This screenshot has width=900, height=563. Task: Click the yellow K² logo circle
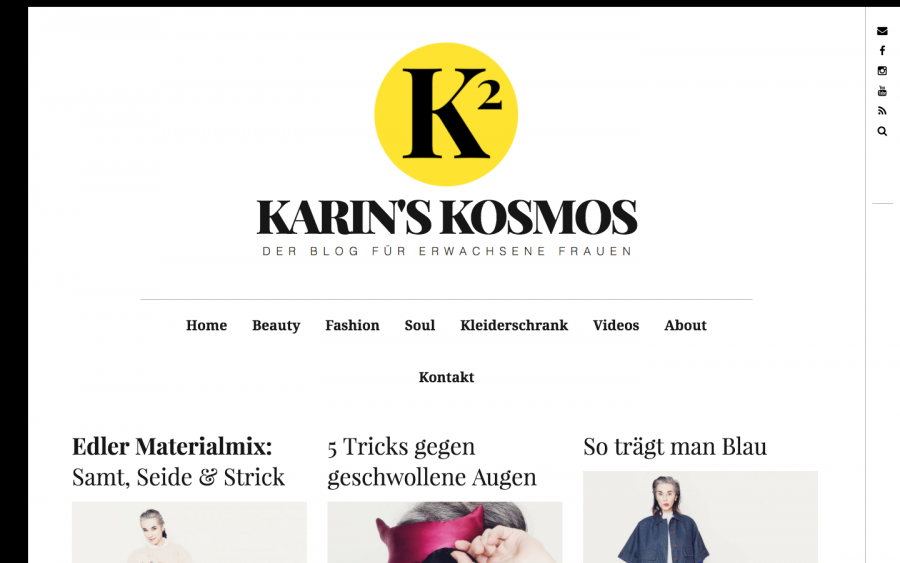coord(446,114)
